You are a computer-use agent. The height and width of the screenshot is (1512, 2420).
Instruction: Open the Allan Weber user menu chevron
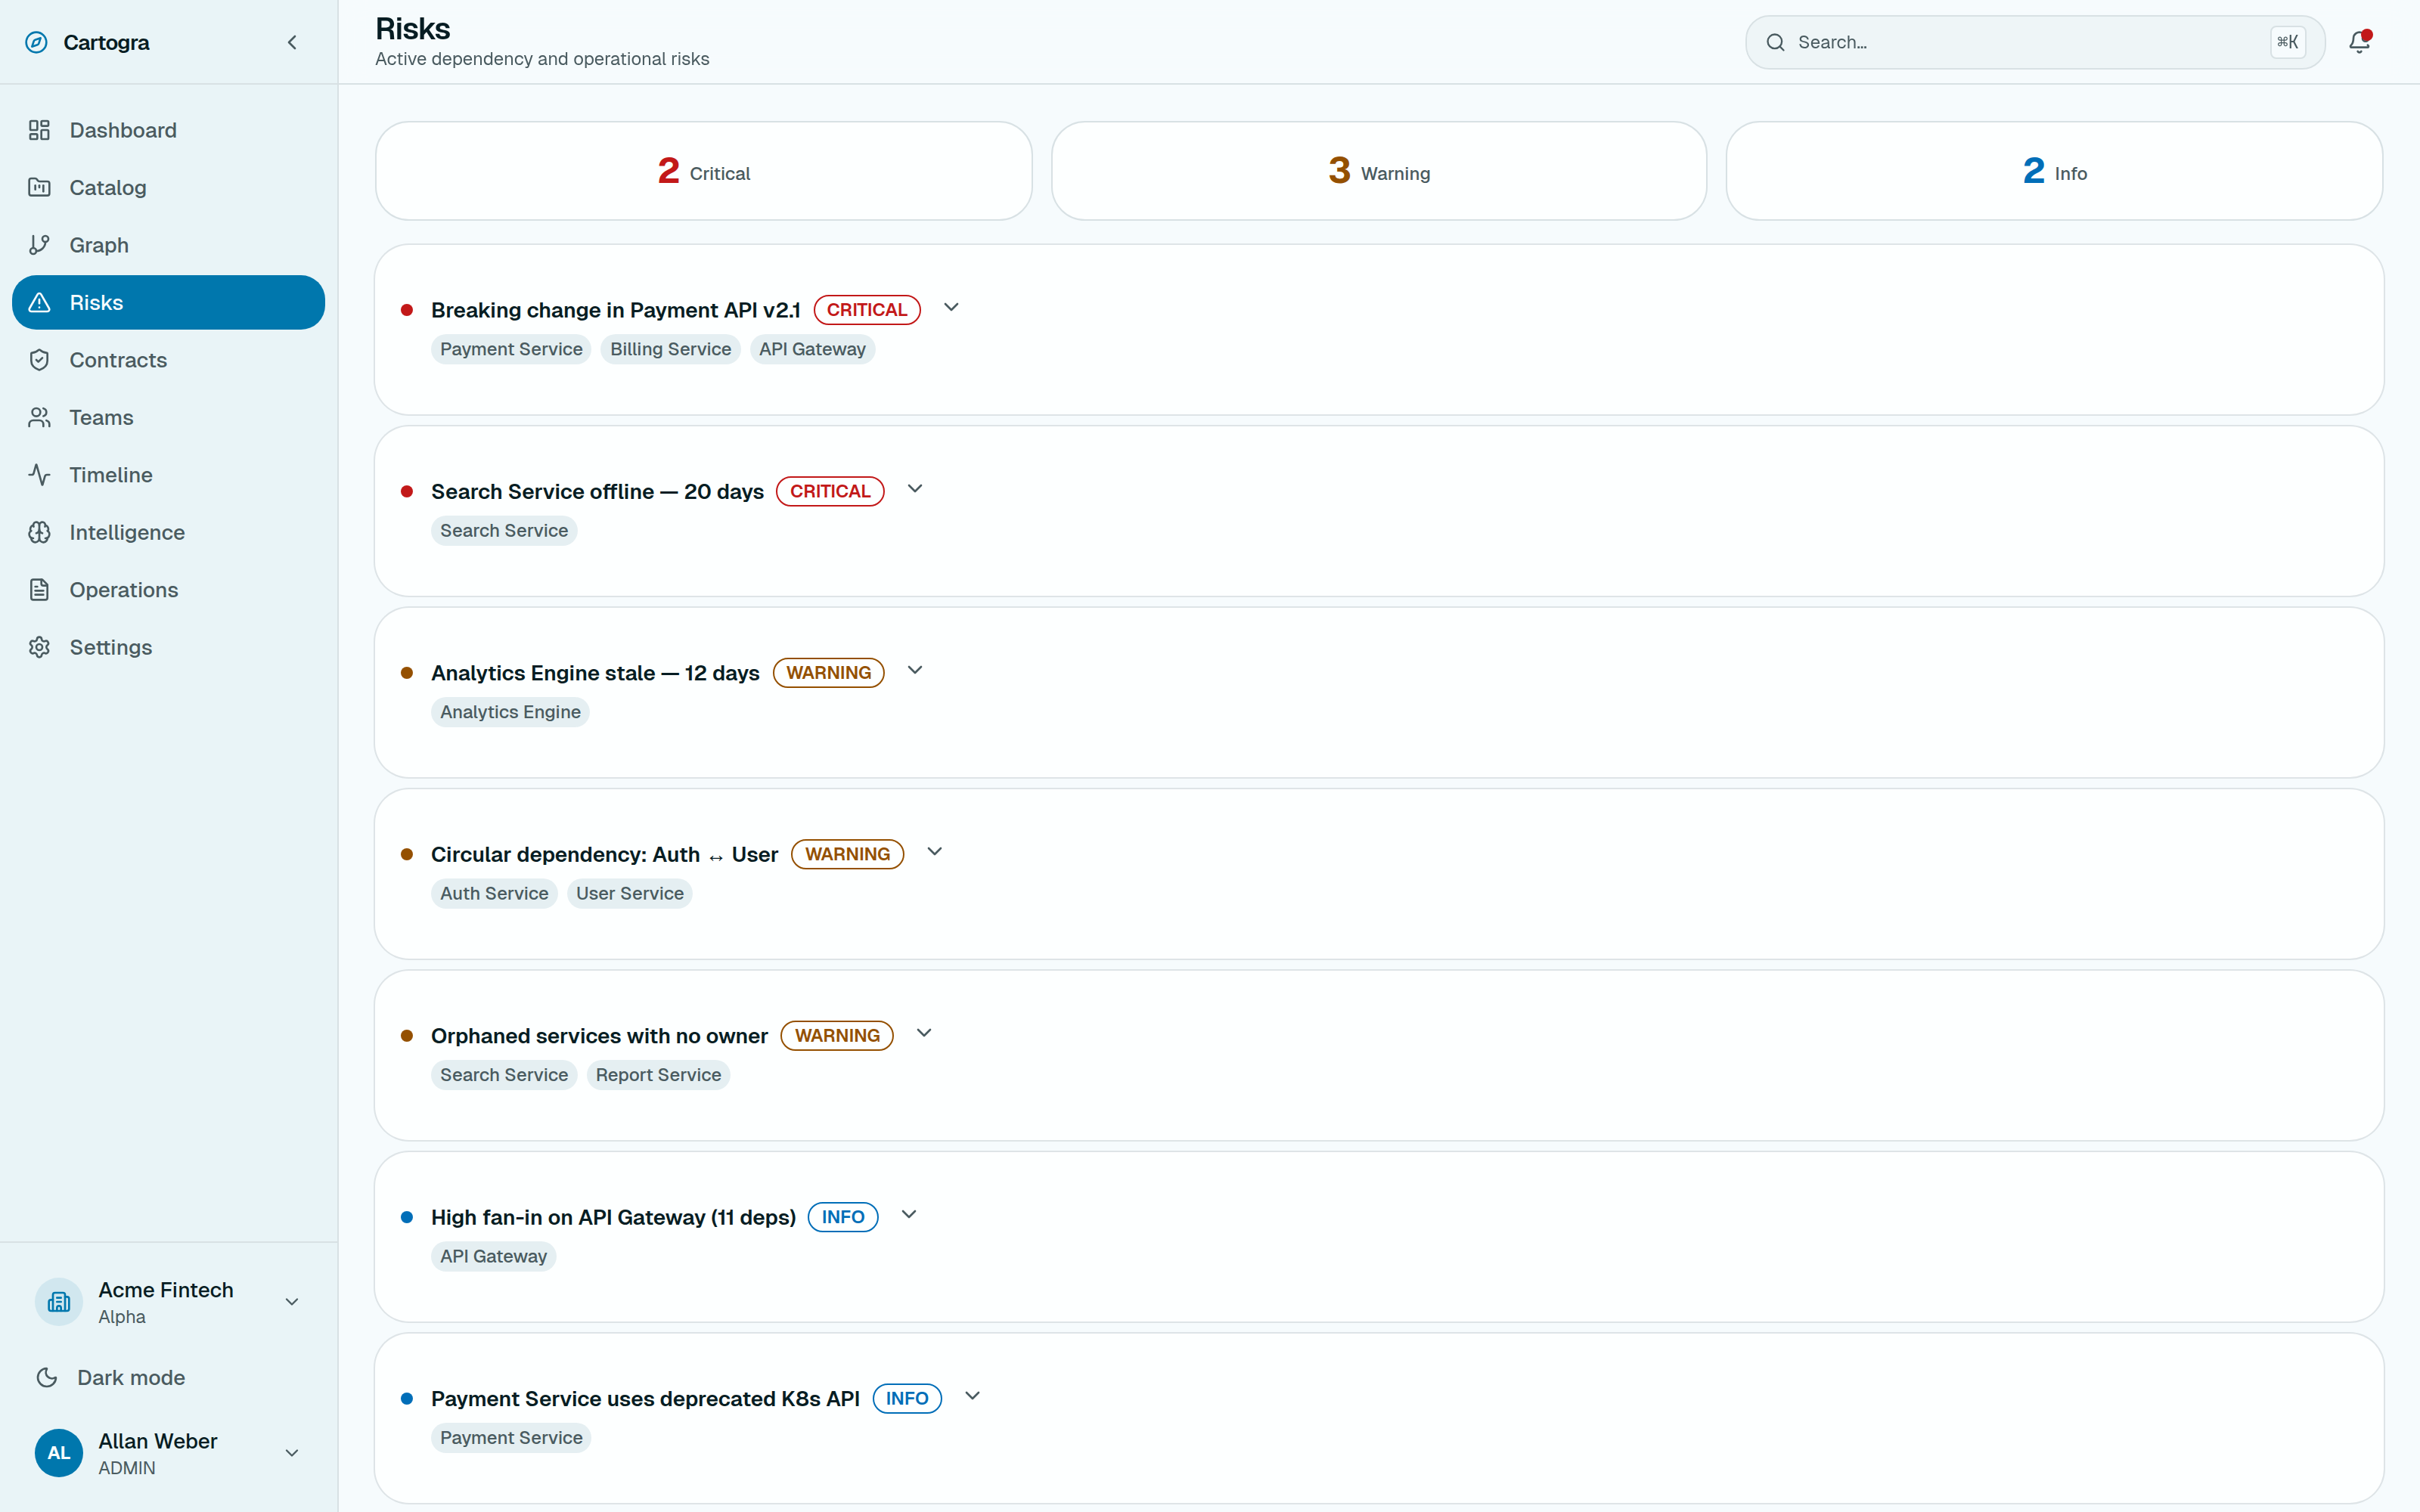tap(292, 1453)
